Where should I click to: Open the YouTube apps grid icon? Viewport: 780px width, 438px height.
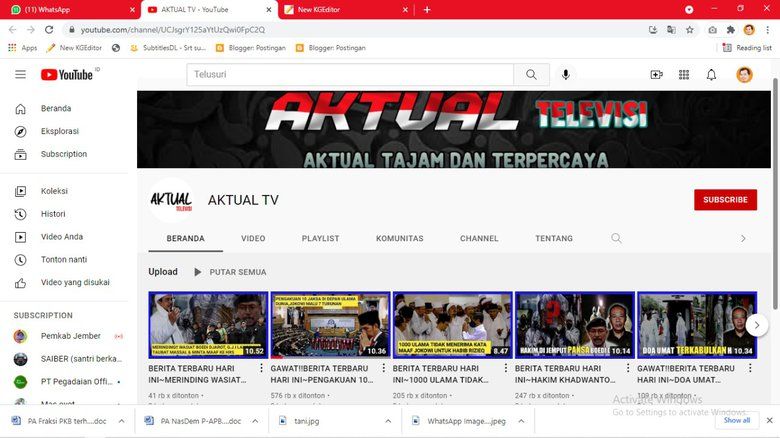point(684,75)
